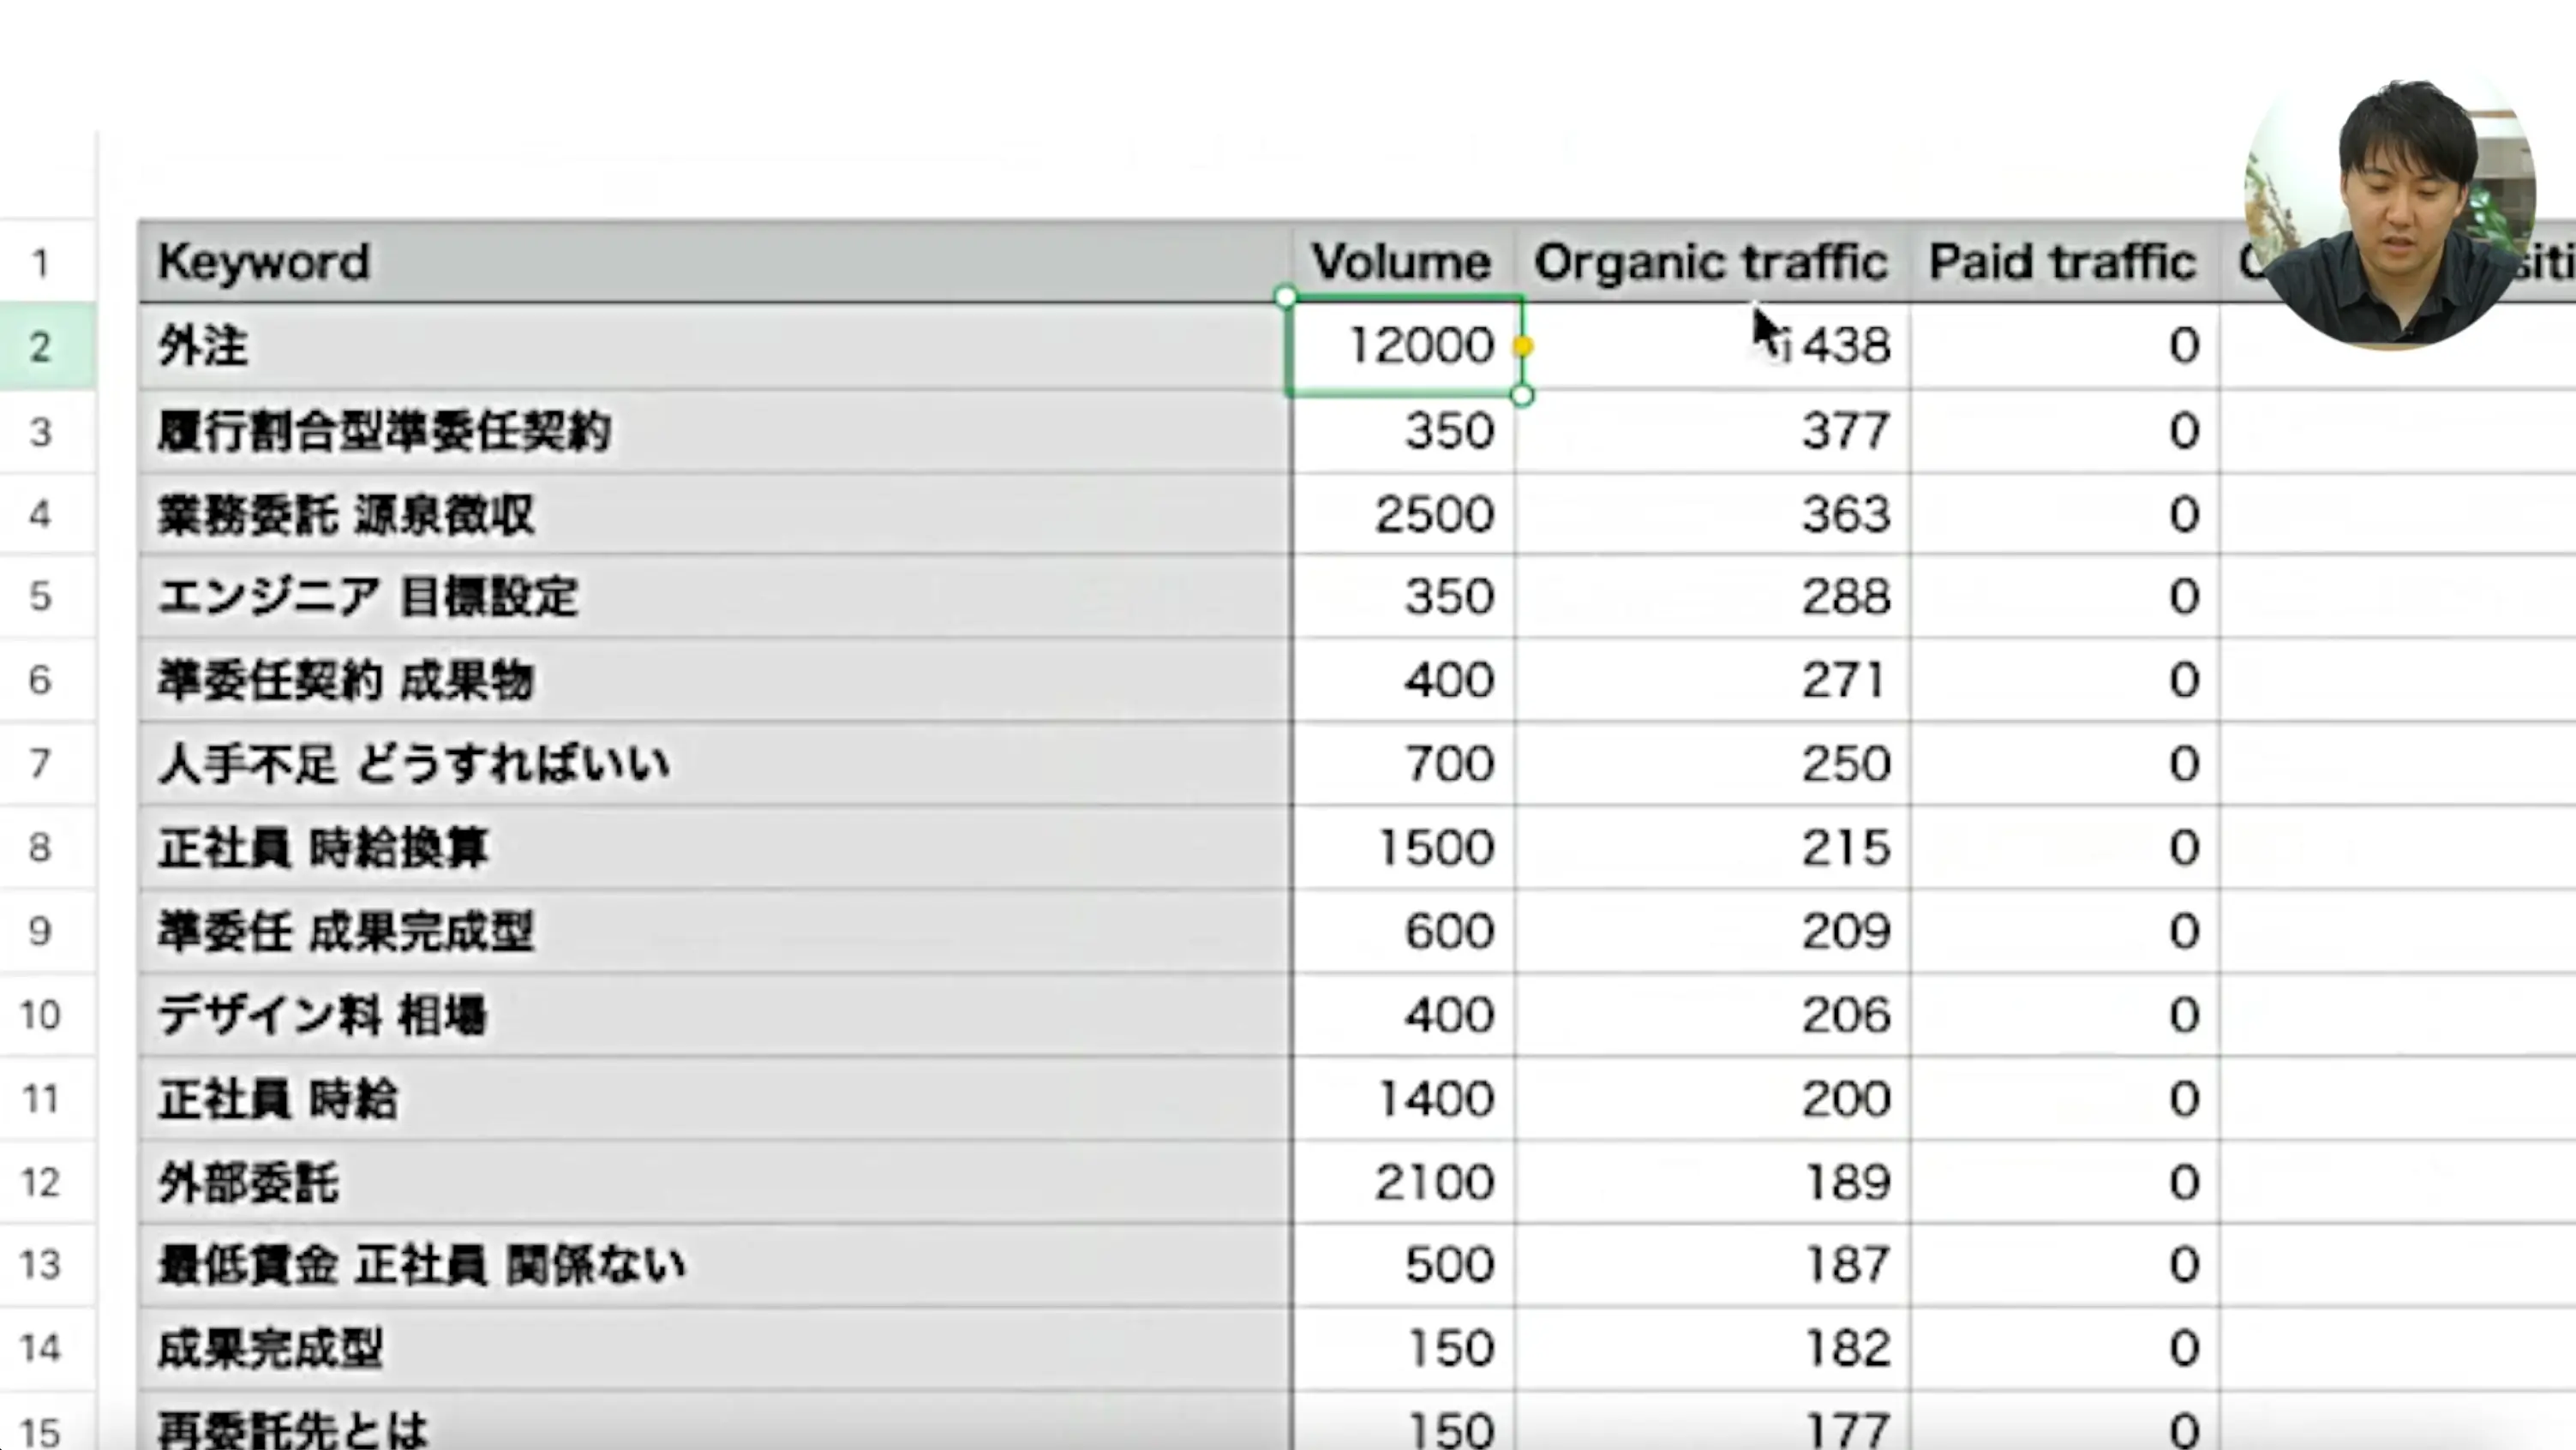
Task: Click row header number 1
Action: tap(40, 263)
